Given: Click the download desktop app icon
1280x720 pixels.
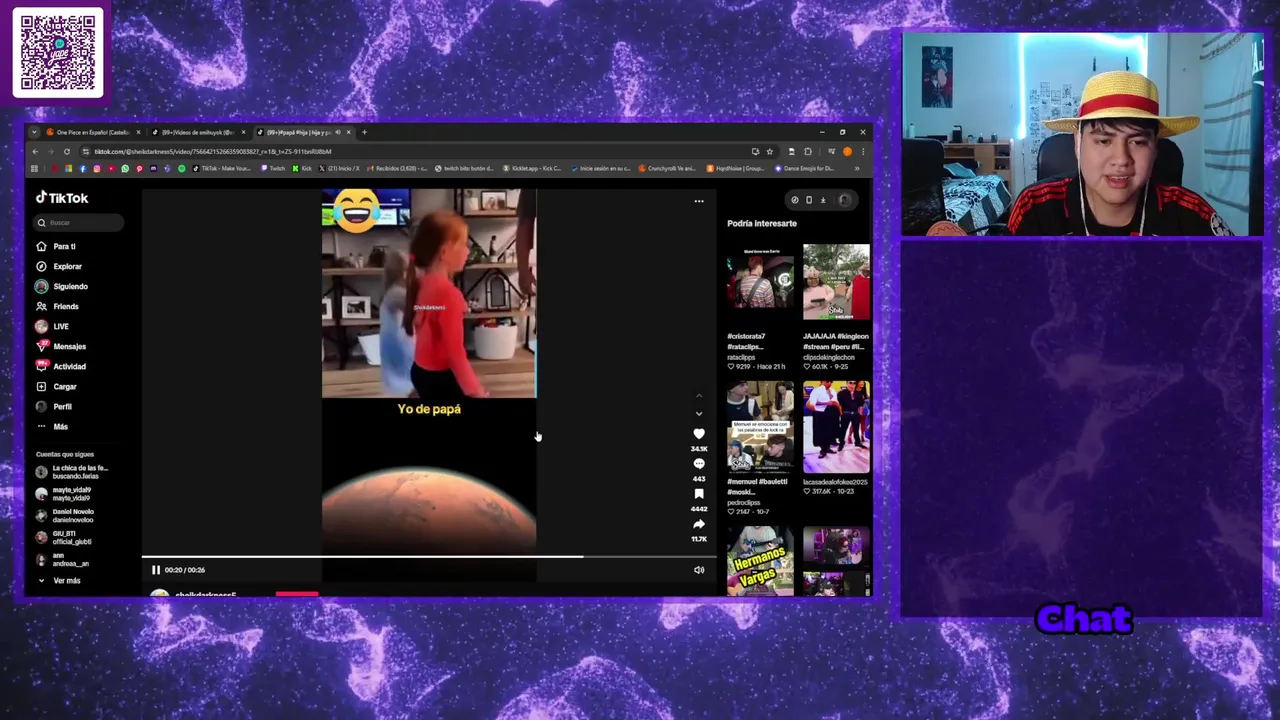Looking at the screenshot, I should [823, 200].
